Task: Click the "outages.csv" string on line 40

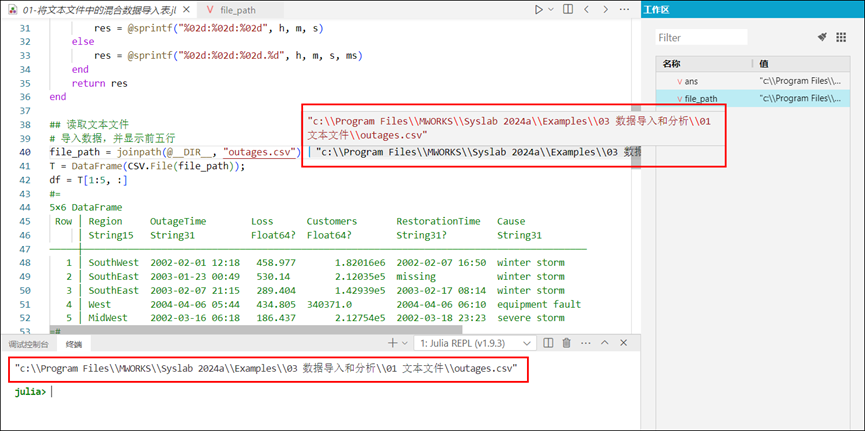Action: [261, 152]
